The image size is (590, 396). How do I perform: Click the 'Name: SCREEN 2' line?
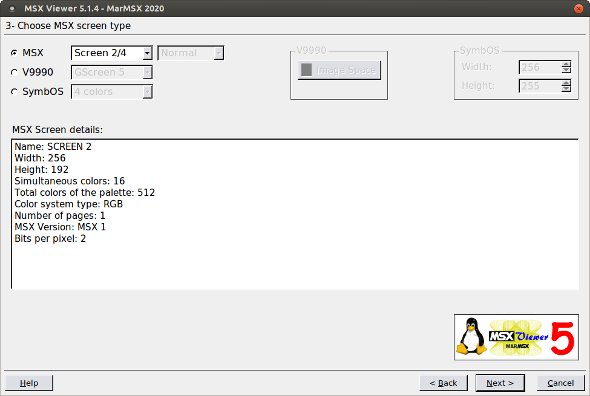coord(53,146)
